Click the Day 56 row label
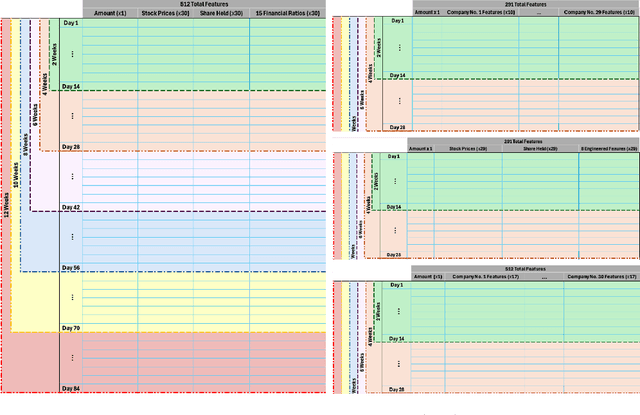 tap(70, 268)
